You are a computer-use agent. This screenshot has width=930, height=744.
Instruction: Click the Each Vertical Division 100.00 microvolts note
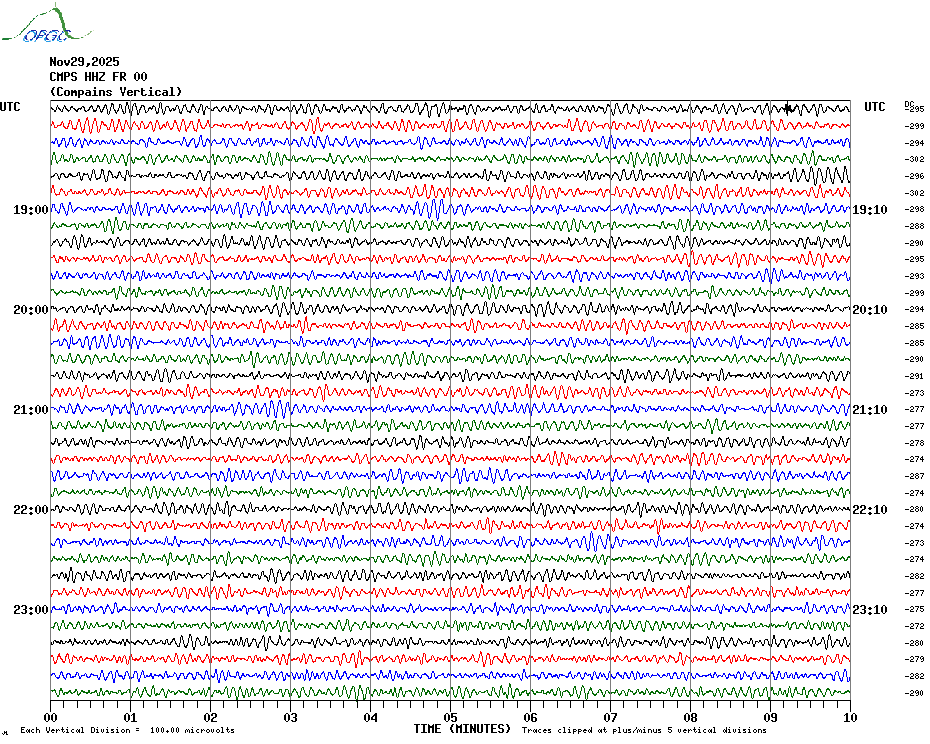(x=128, y=730)
